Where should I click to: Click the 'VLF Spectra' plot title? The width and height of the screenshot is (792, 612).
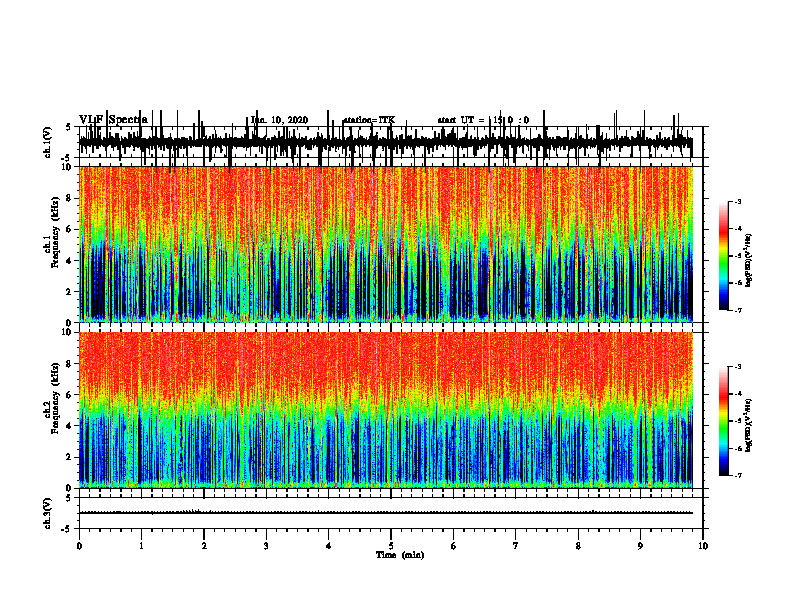[x=114, y=119]
